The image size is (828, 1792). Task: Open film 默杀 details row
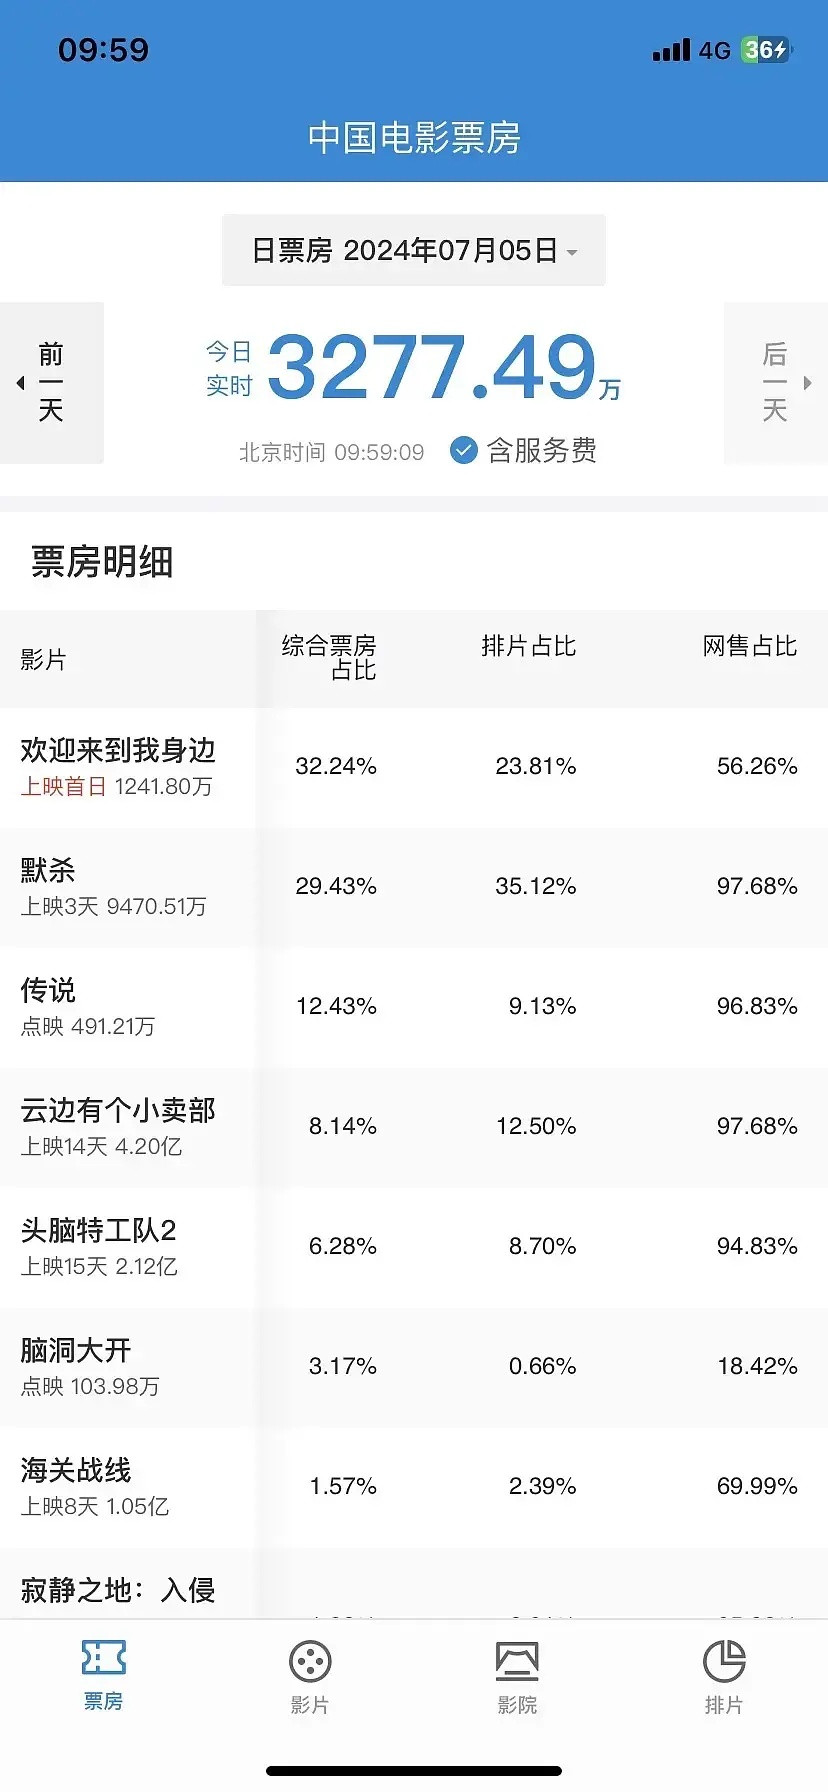point(414,887)
